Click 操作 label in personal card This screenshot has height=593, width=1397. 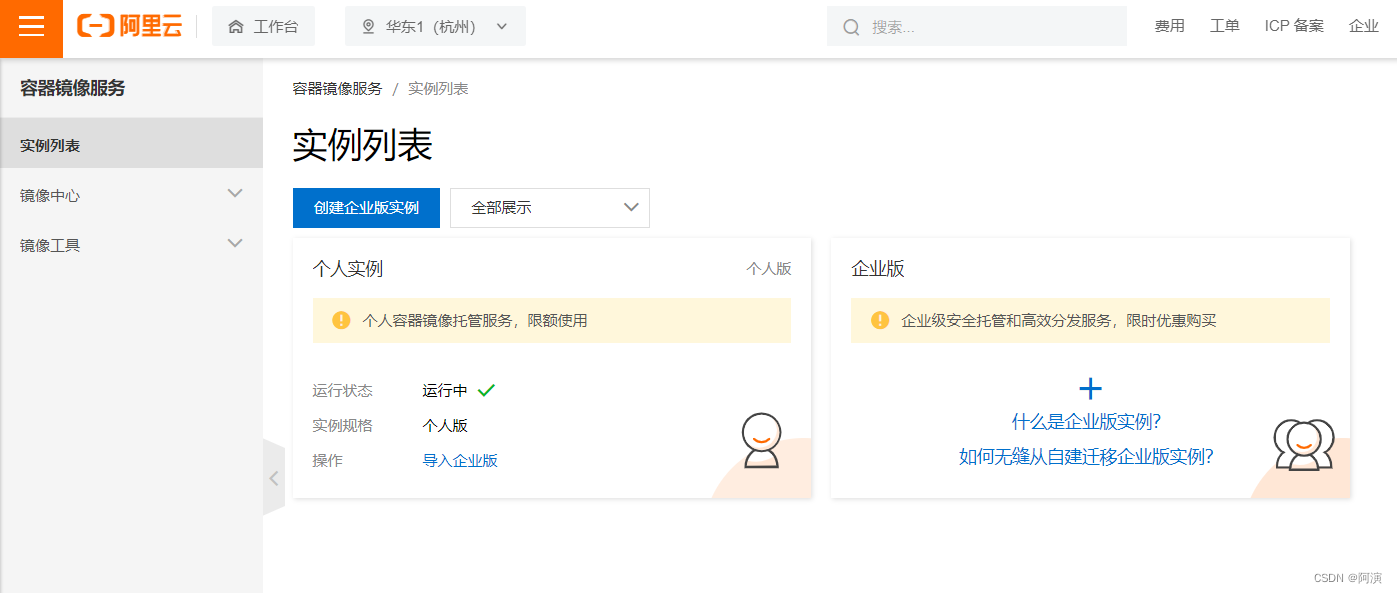pos(327,460)
